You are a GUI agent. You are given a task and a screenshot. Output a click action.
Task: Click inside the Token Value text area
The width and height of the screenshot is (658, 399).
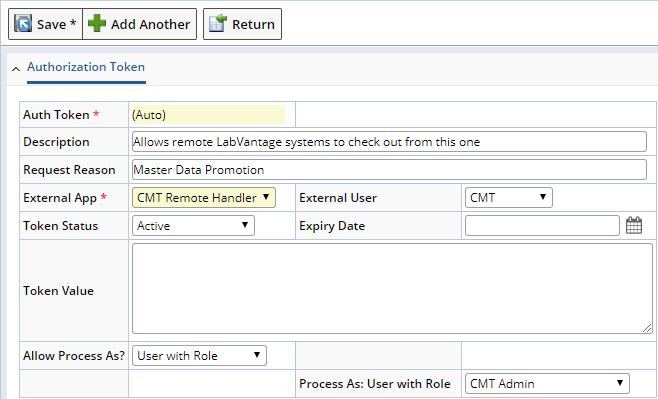point(392,289)
